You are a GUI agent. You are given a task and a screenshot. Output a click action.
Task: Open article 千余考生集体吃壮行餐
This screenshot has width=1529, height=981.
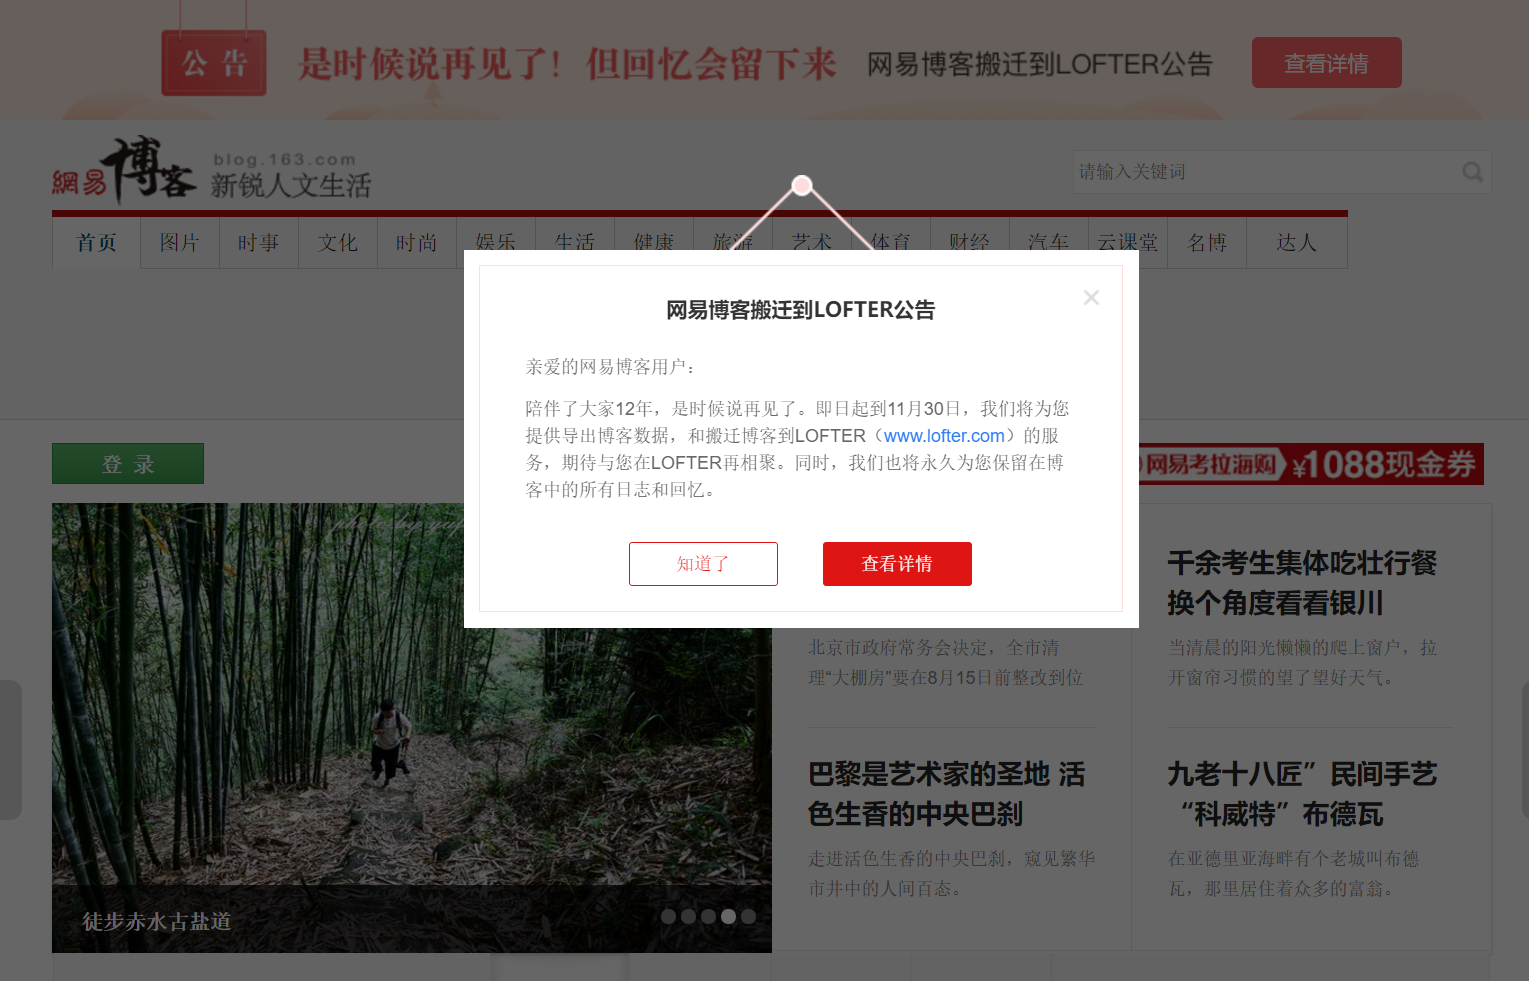click(1302, 583)
